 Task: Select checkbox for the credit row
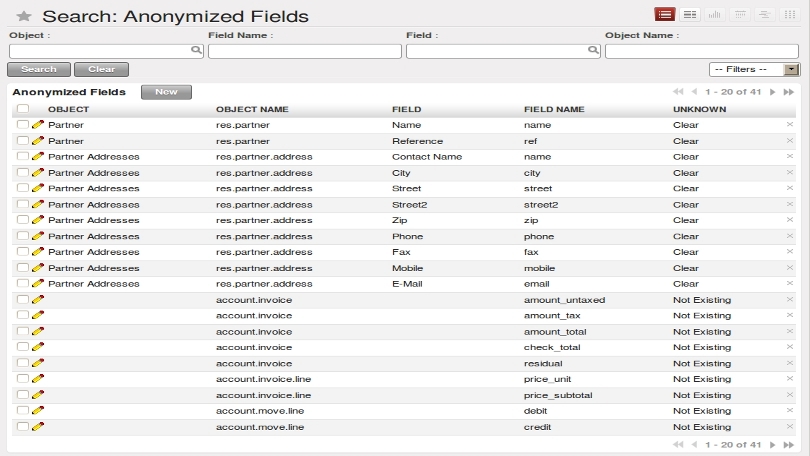pyautogui.click(x=23, y=426)
